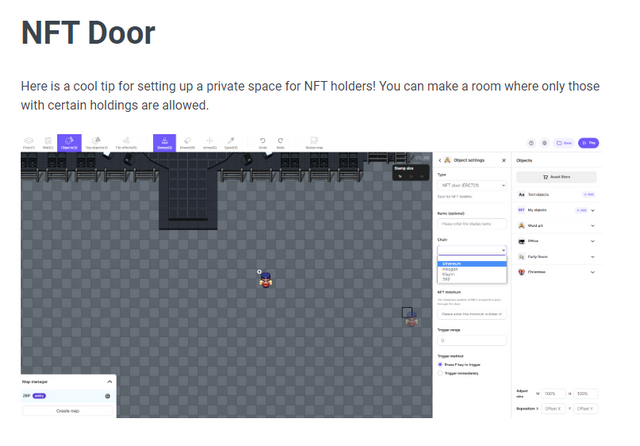Select the Wall tool in toolbar
Viewport: 640px width, 446px height.
coord(48,143)
